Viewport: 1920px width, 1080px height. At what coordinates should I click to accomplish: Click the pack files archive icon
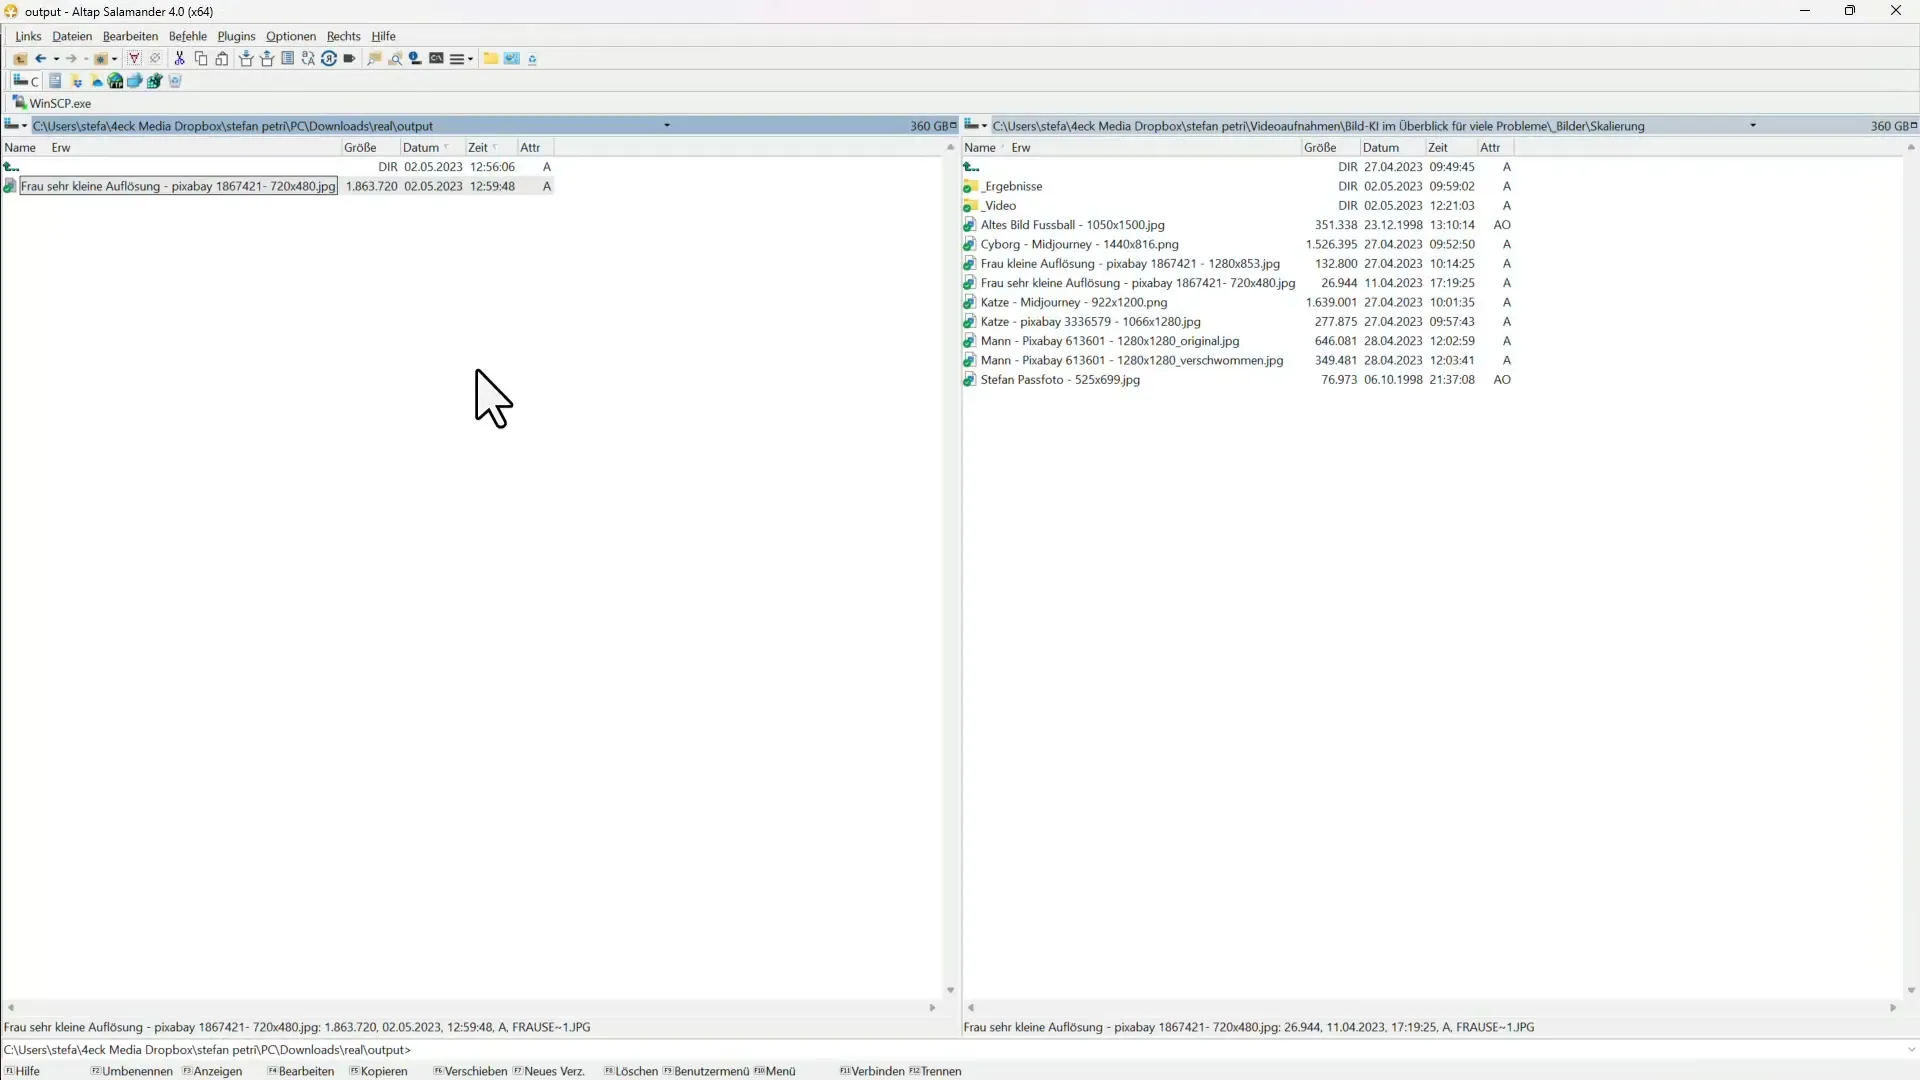[246, 59]
